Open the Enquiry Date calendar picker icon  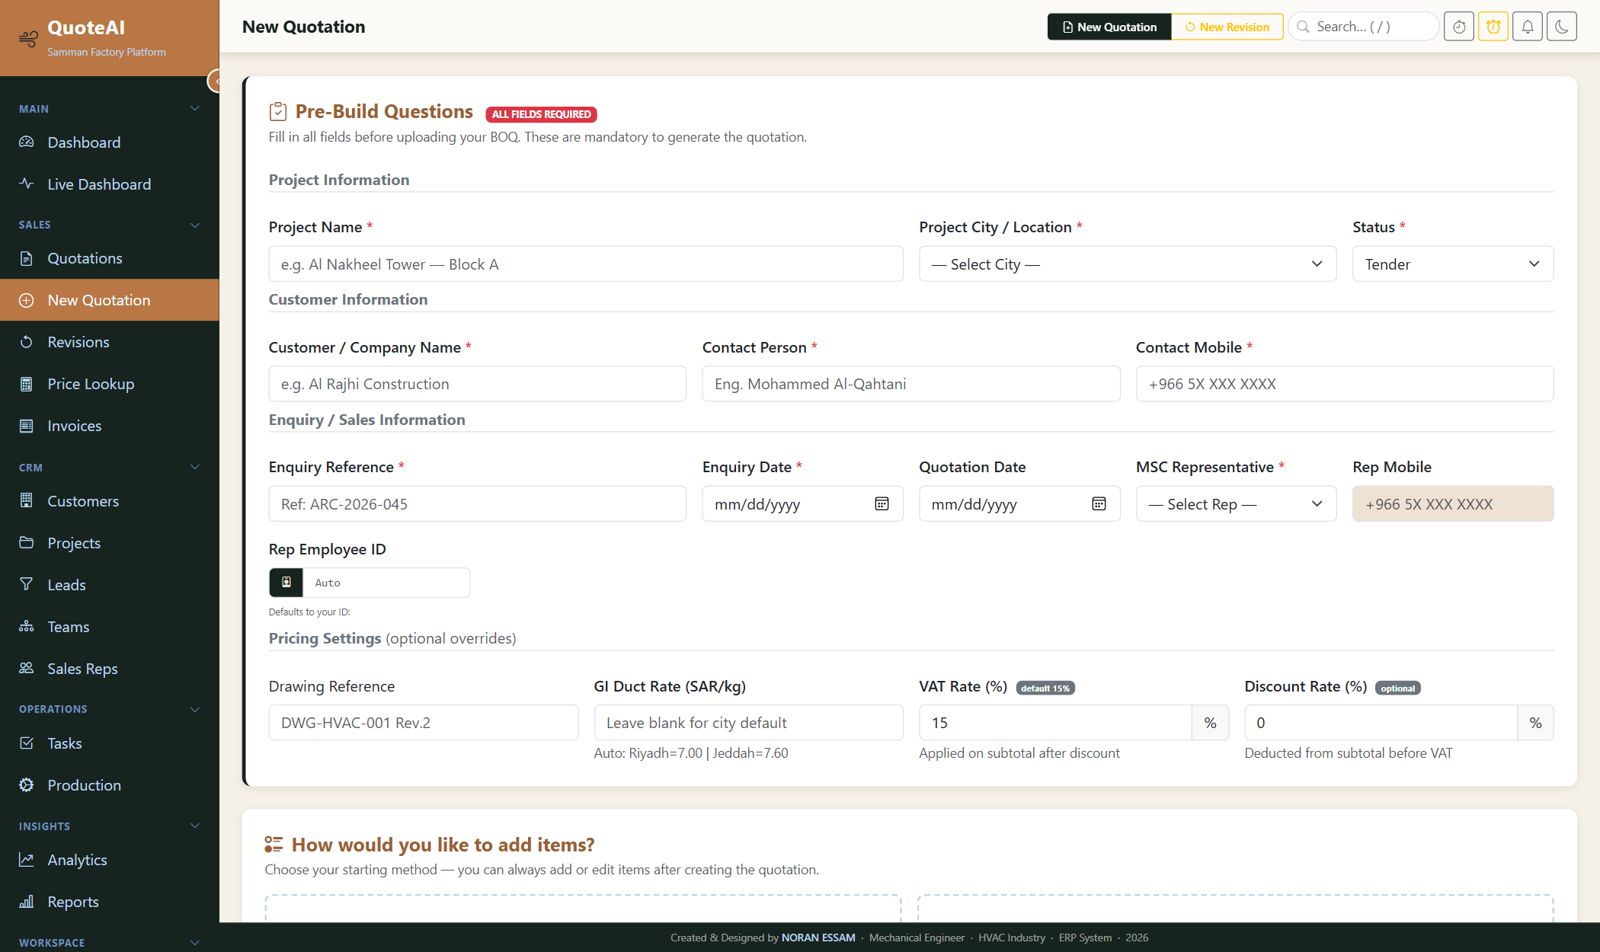point(882,504)
